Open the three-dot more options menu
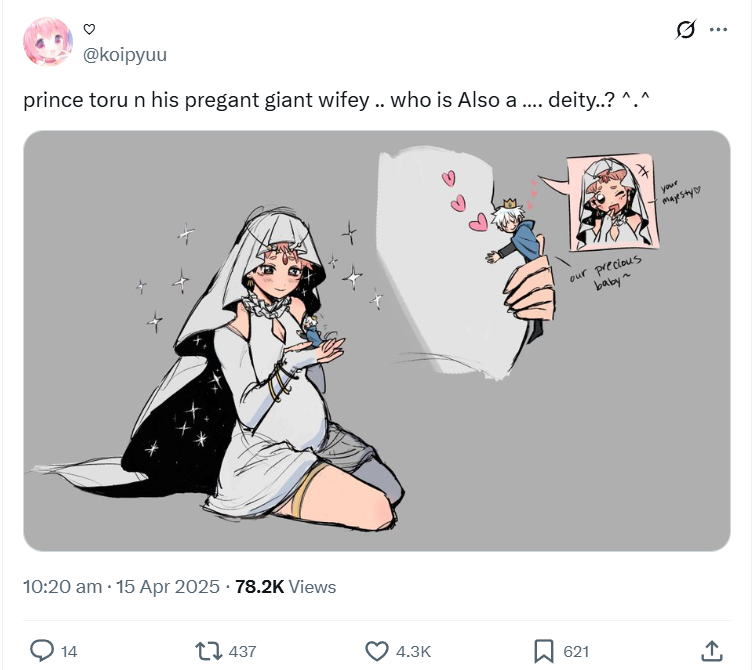 (718, 30)
